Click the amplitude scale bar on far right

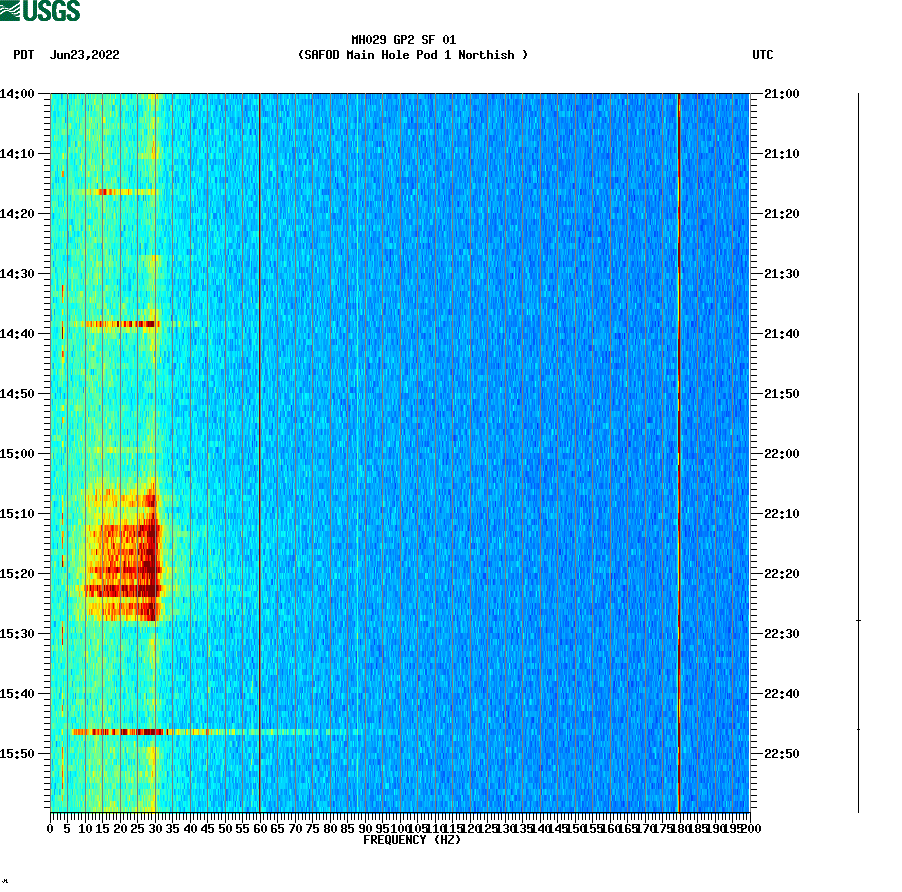[x=857, y=450]
